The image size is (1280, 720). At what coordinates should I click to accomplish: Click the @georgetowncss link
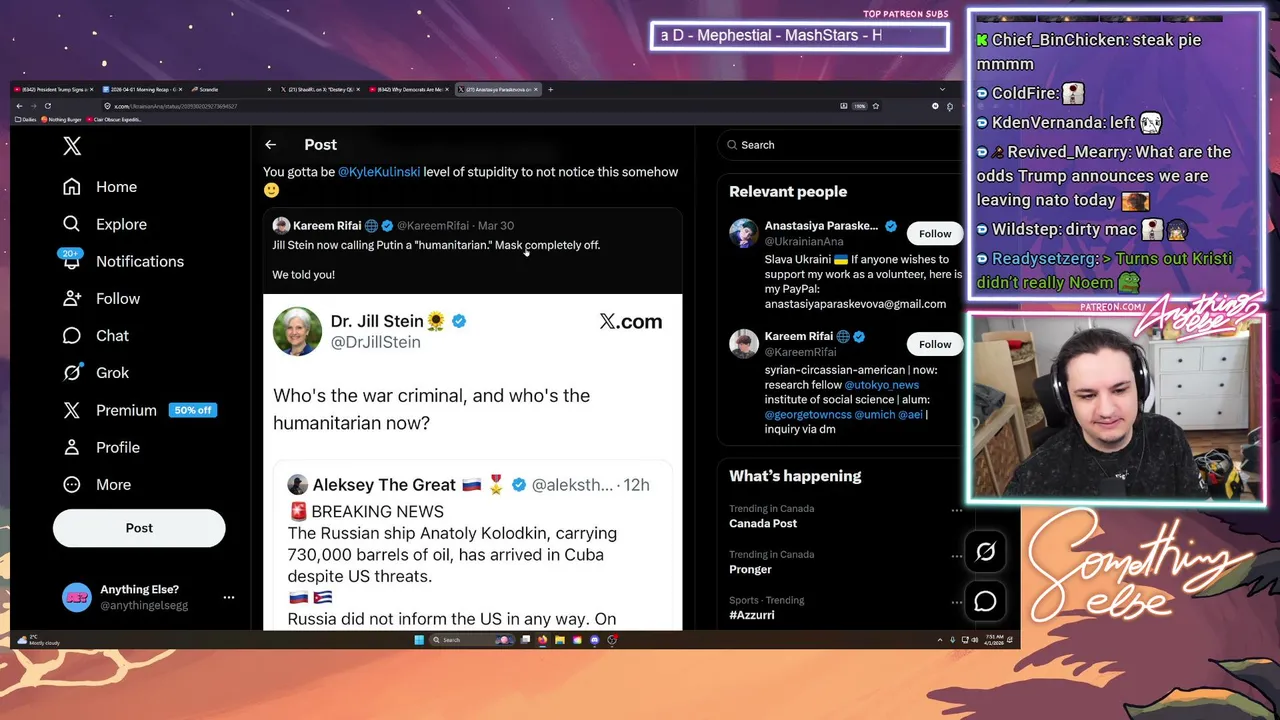click(x=808, y=414)
